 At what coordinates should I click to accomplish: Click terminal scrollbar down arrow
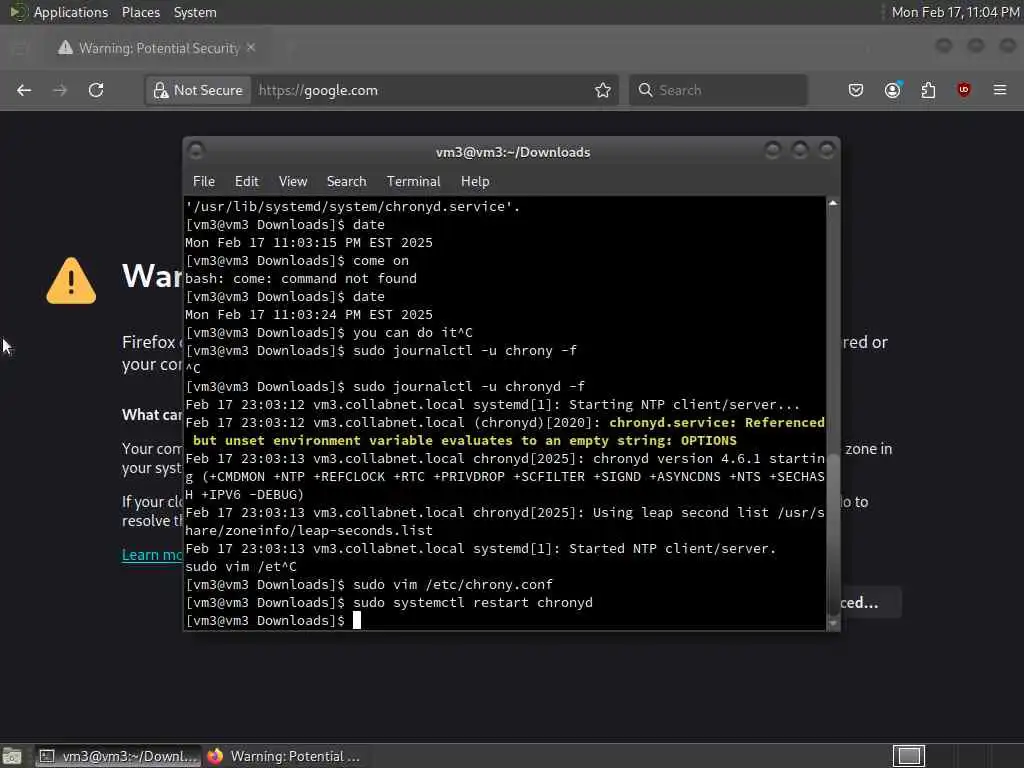833,623
